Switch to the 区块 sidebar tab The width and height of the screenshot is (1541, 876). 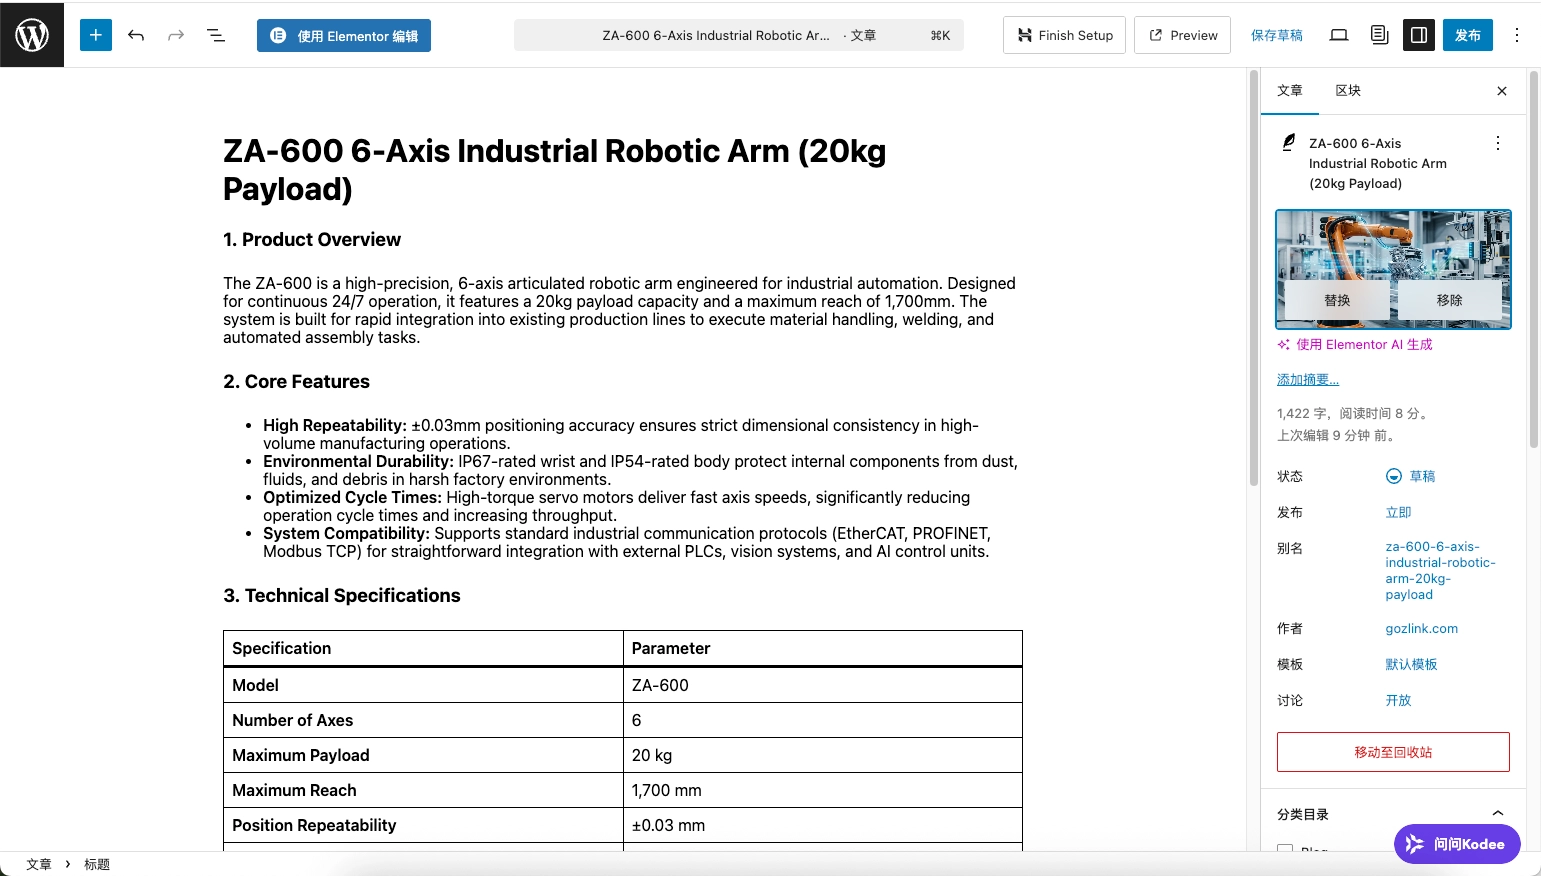[x=1348, y=90]
